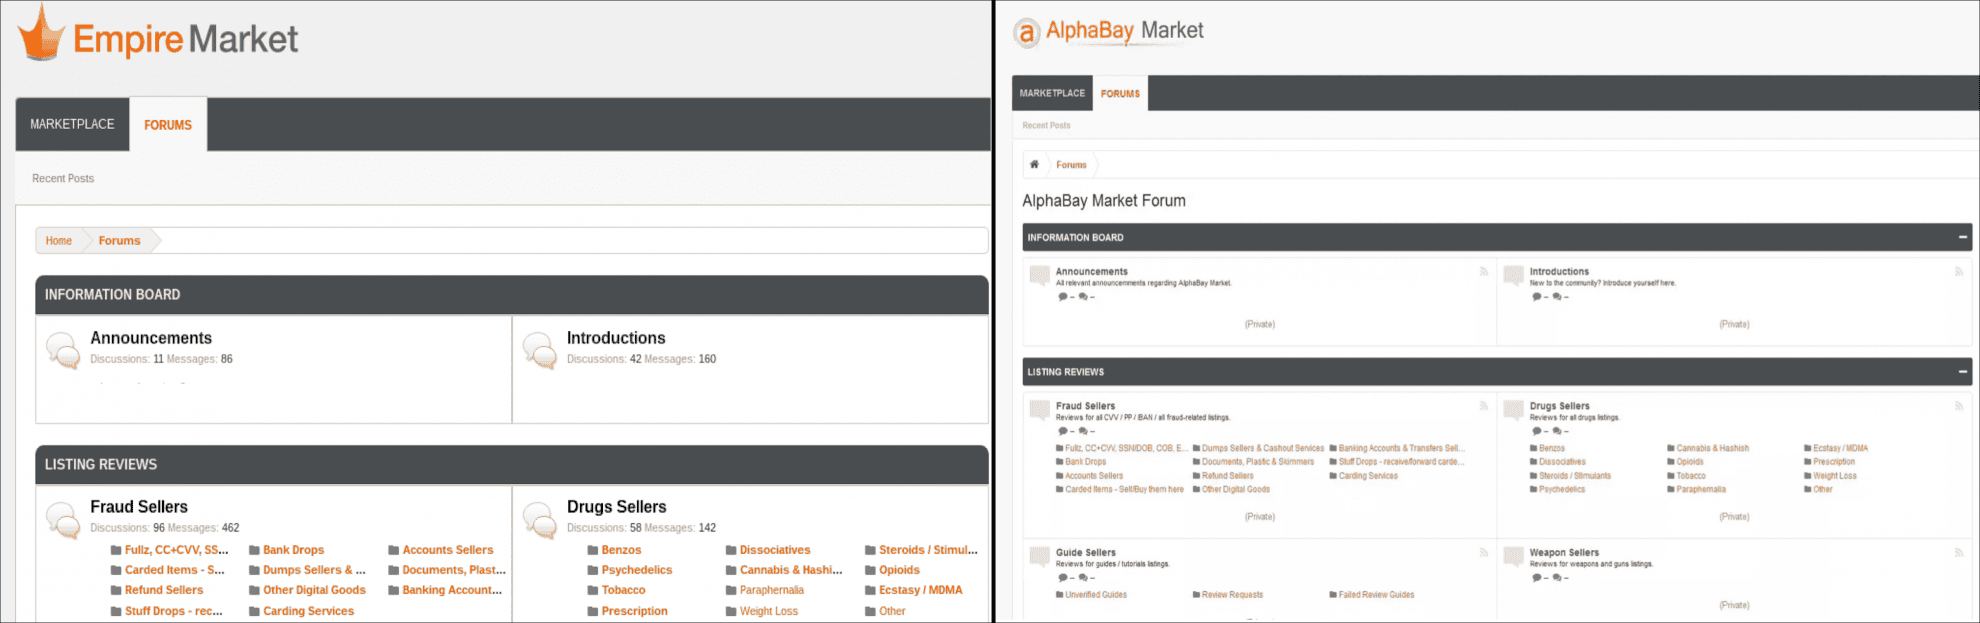Switch to Empire Market's Marketplace tab
The width and height of the screenshot is (1980, 623).
(x=72, y=125)
